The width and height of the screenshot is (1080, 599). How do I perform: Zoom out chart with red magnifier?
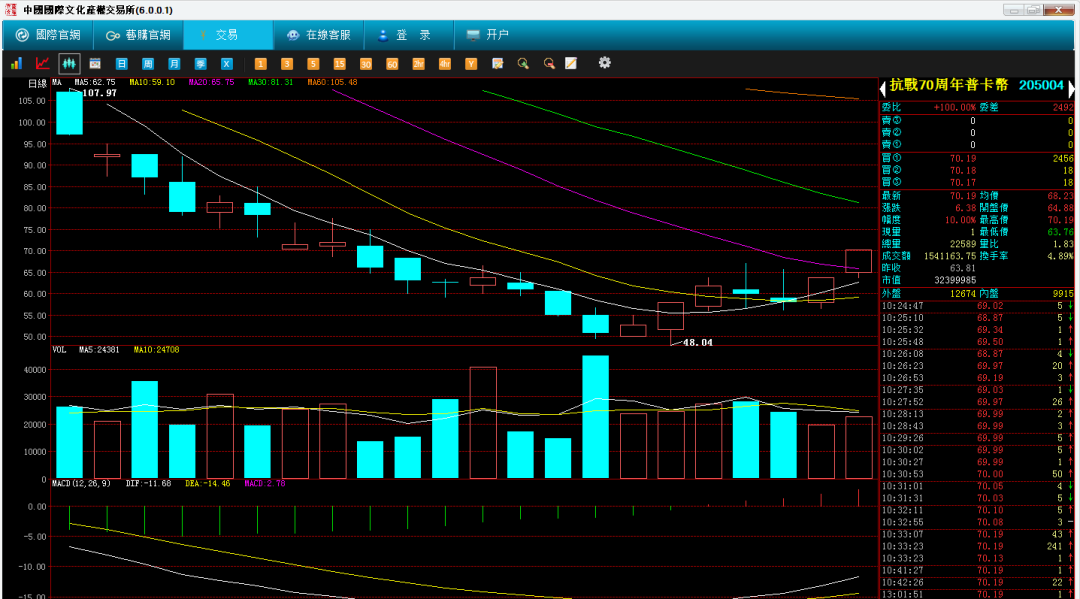coord(549,63)
